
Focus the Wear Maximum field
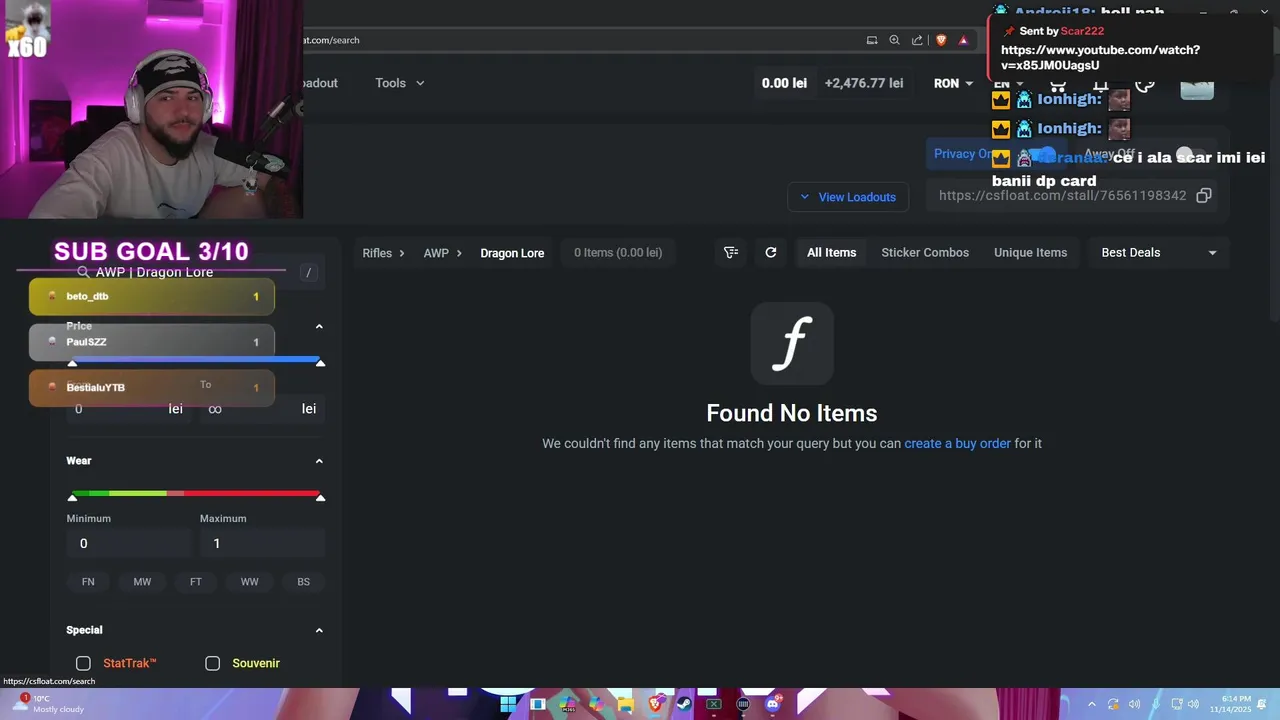coord(262,543)
